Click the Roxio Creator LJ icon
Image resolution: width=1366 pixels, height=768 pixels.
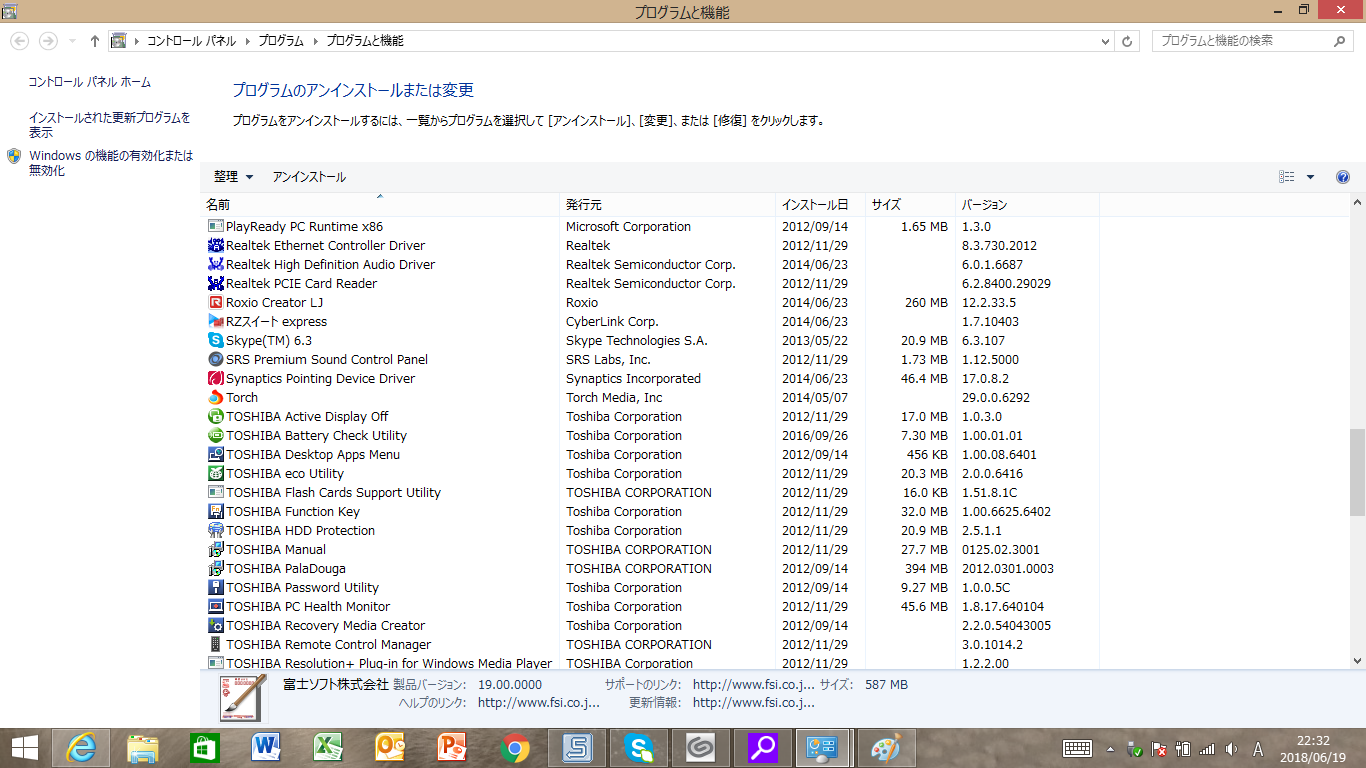(x=215, y=303)
